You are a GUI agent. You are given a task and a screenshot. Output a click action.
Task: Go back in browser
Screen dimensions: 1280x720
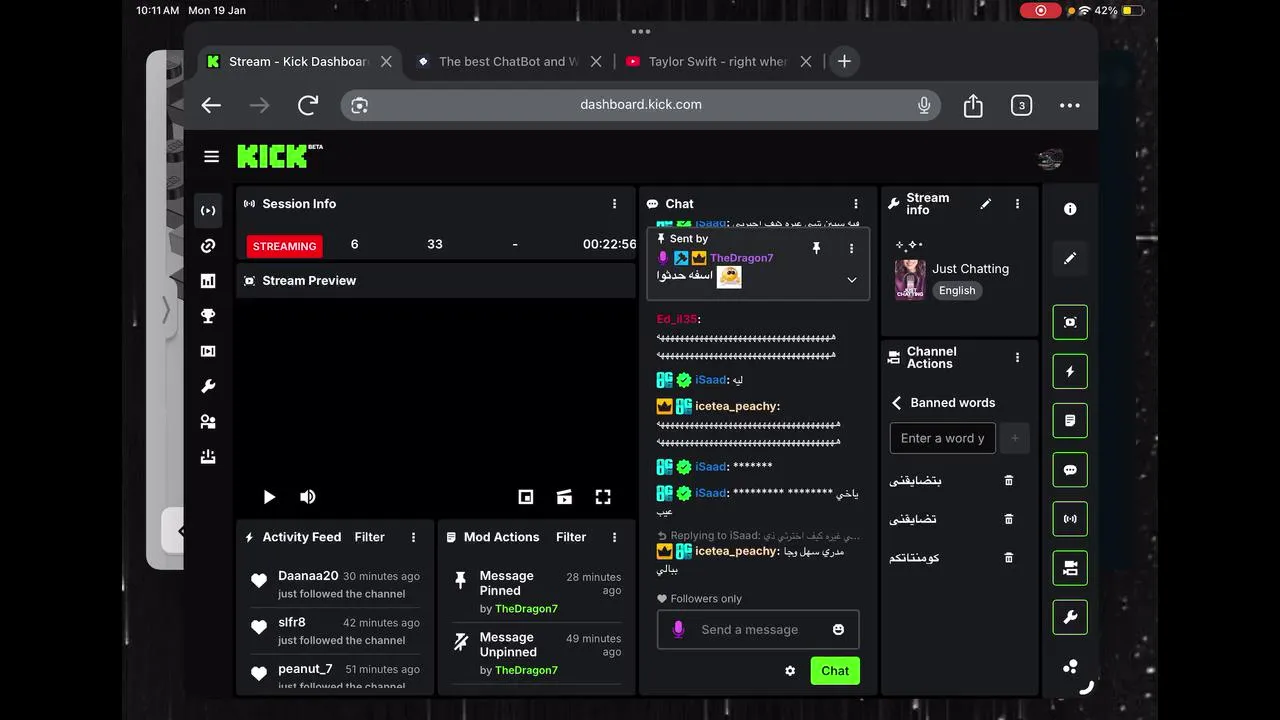[211, 105]
